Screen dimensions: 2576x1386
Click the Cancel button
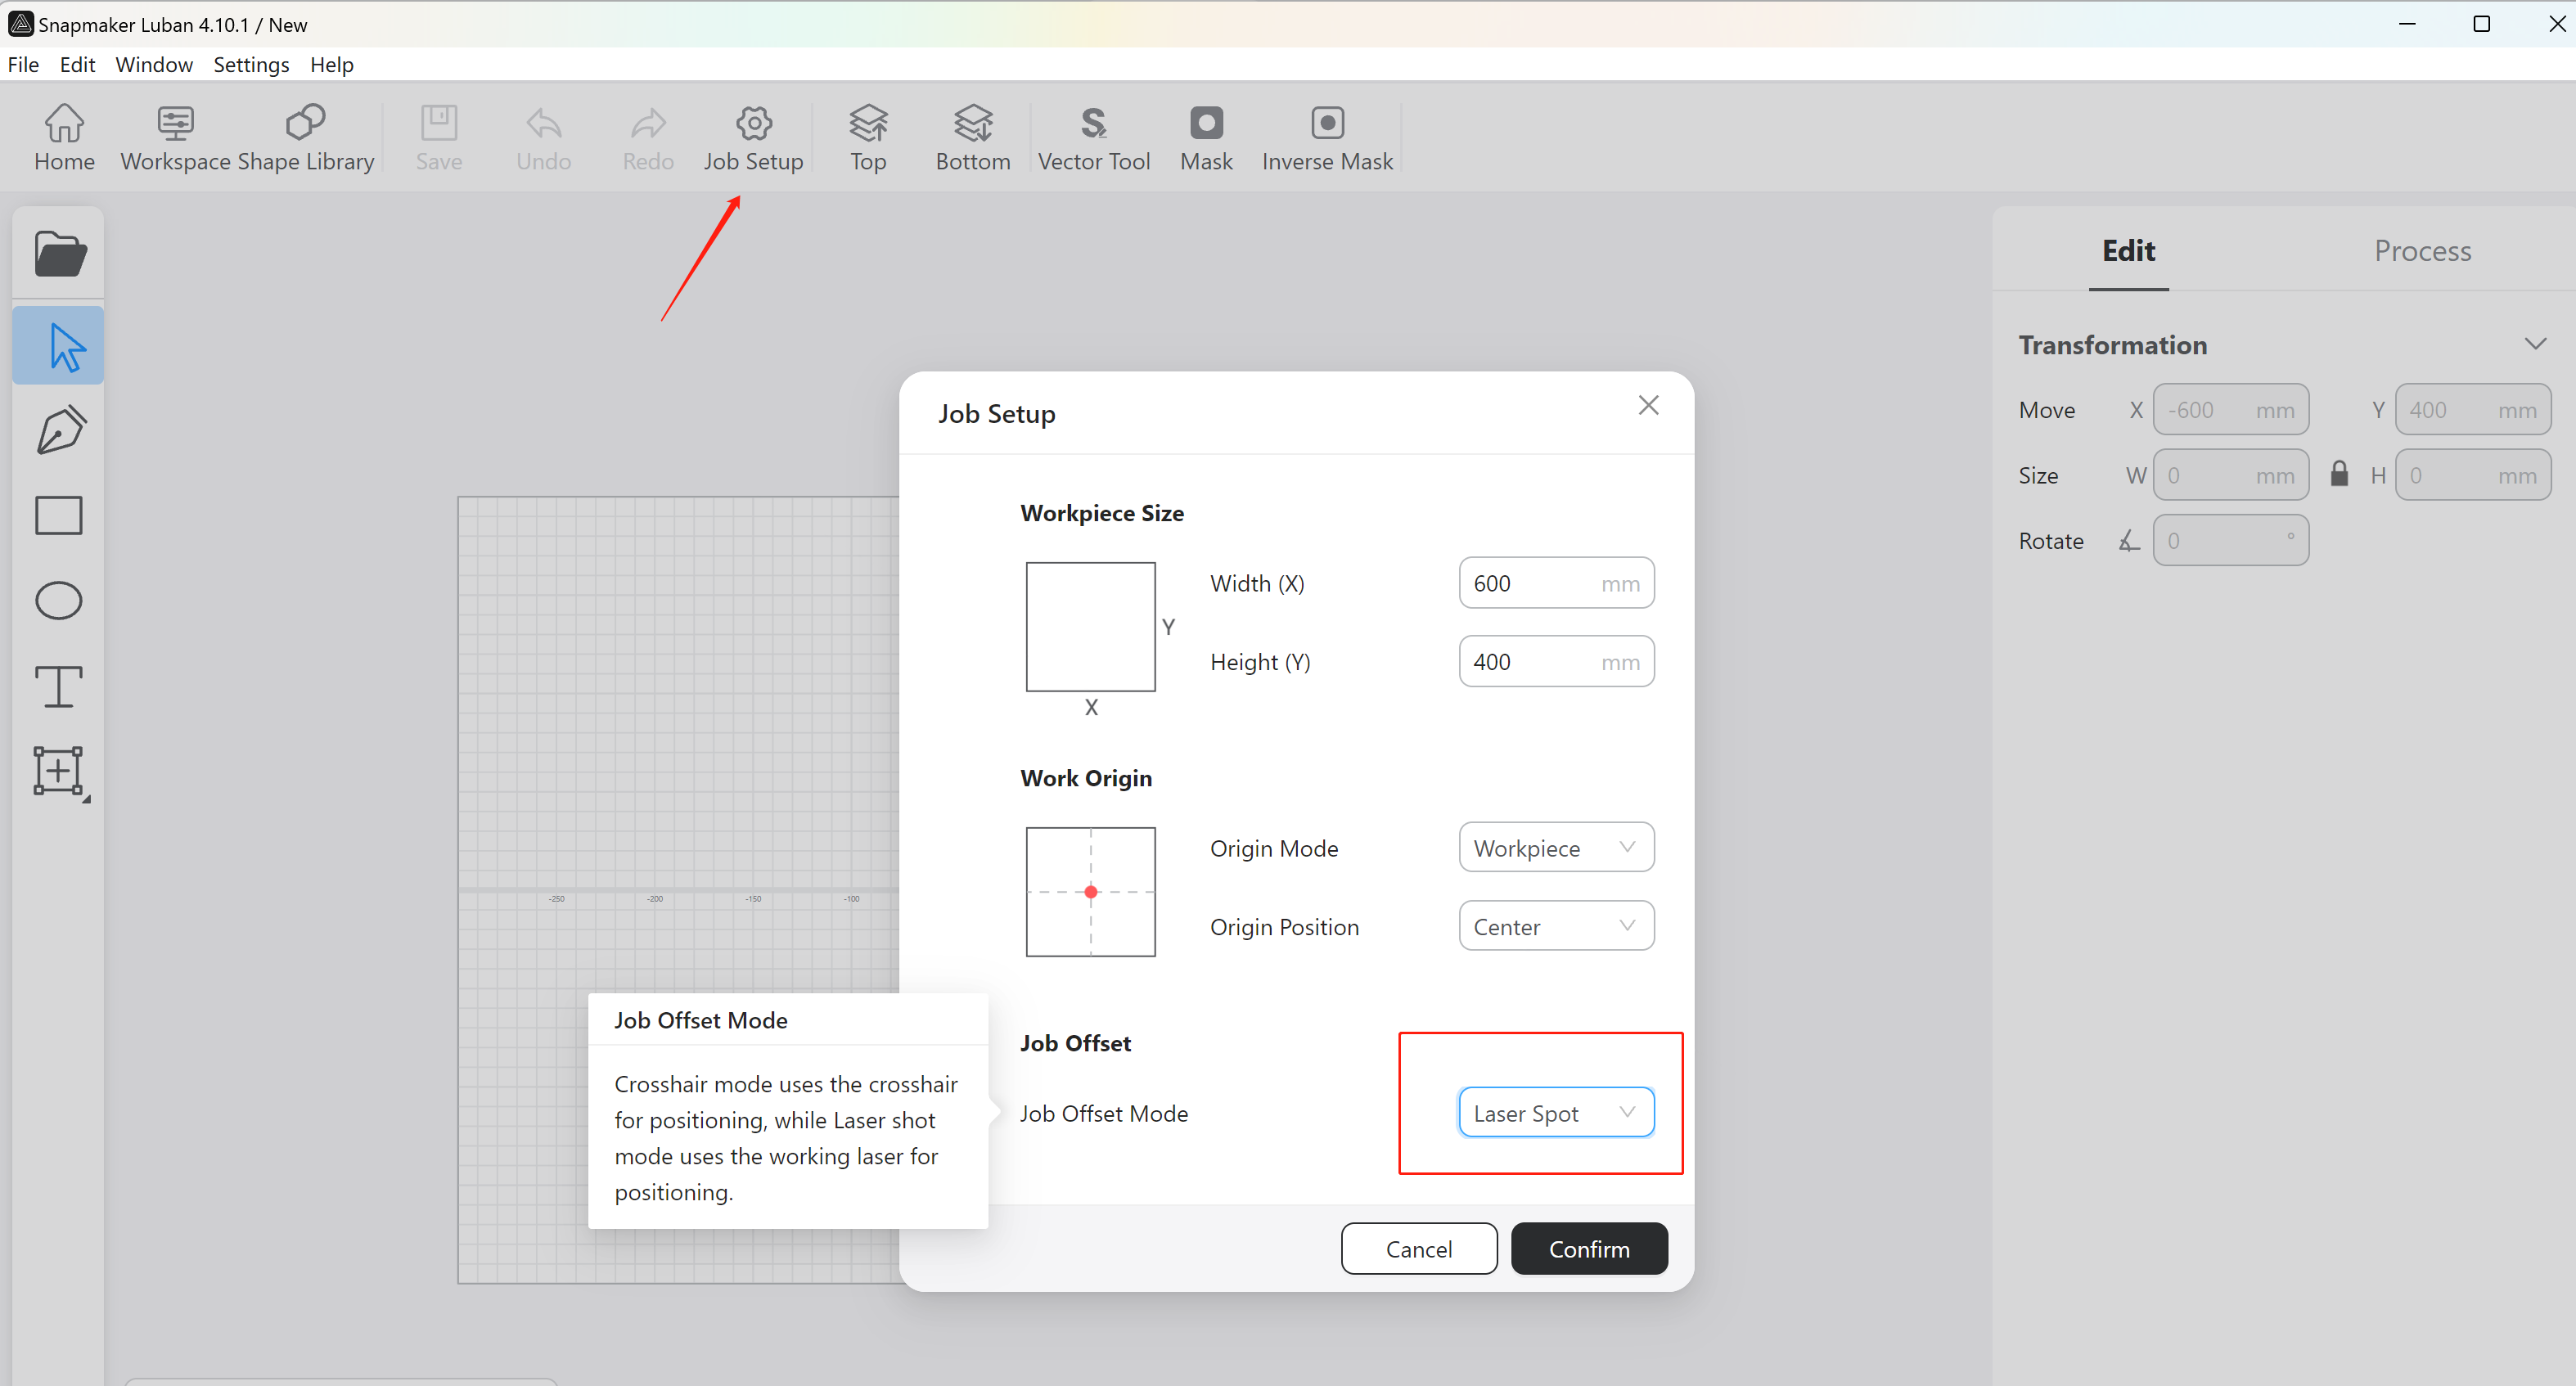click(x=1418, y=1249)
